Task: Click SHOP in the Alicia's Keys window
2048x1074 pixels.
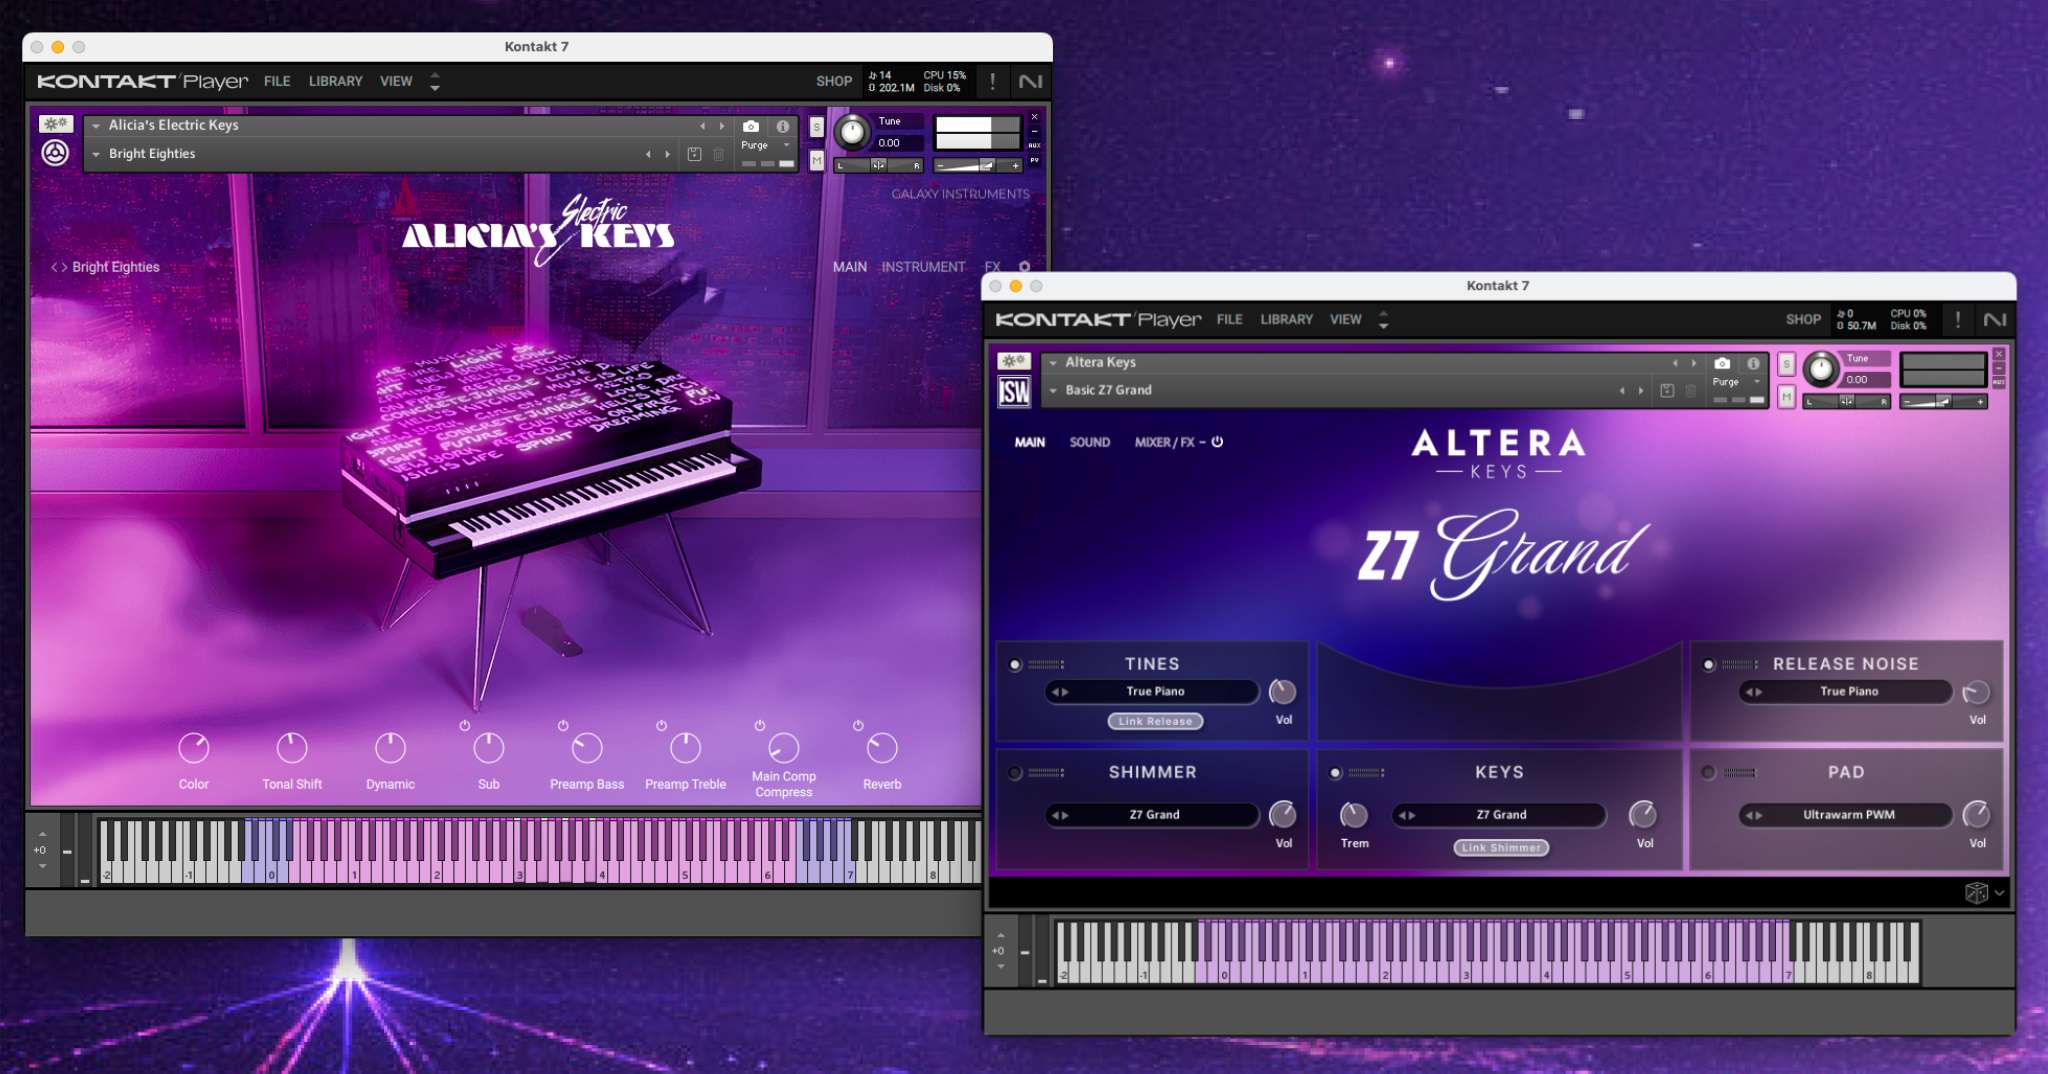Action: [834, 81]
